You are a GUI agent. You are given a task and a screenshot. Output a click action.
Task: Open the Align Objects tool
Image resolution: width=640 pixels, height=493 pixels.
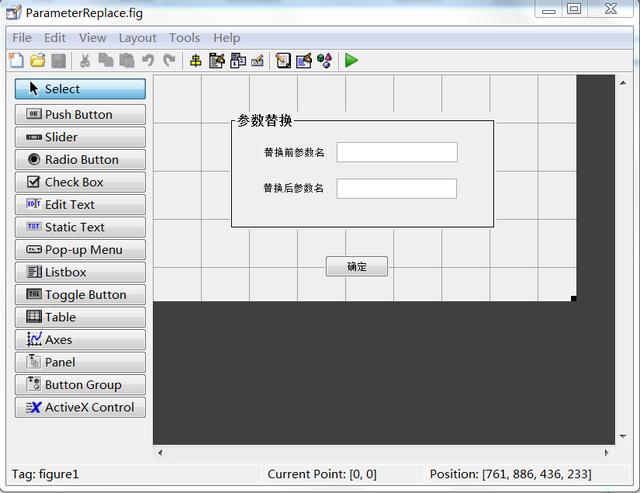(x=196, y=60)
